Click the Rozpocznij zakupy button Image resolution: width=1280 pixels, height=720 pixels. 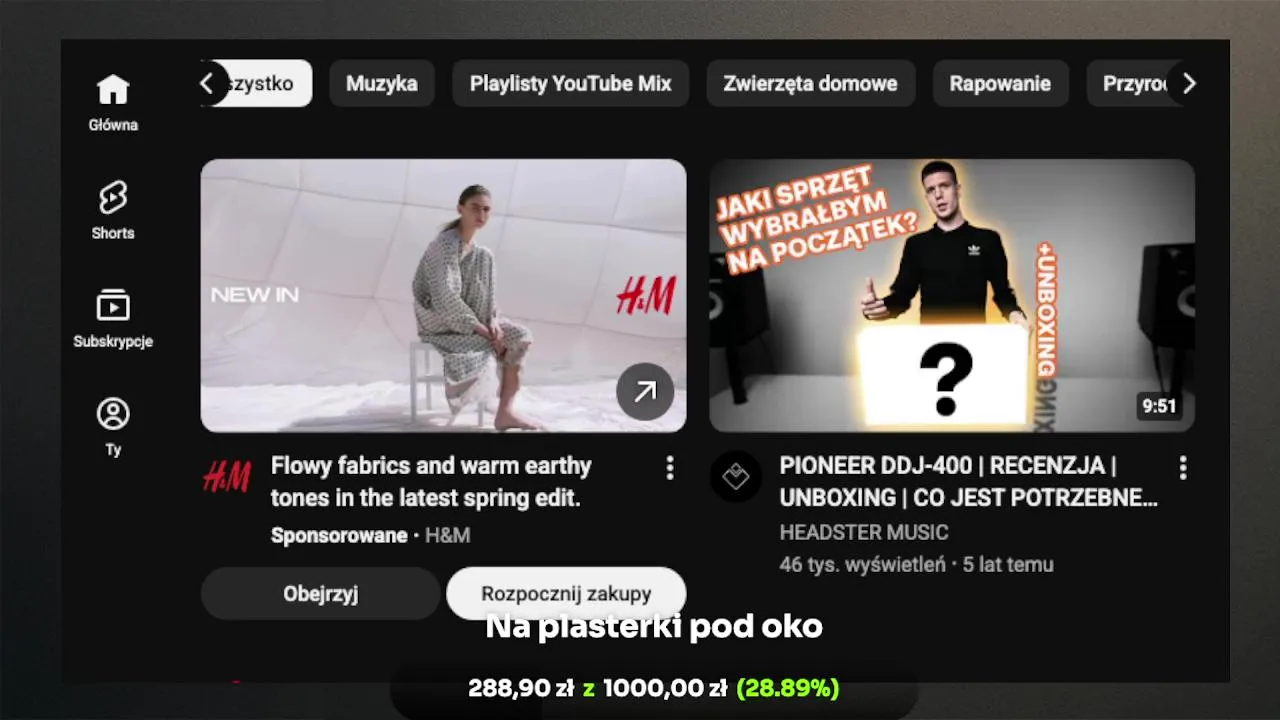click(566, 593)
